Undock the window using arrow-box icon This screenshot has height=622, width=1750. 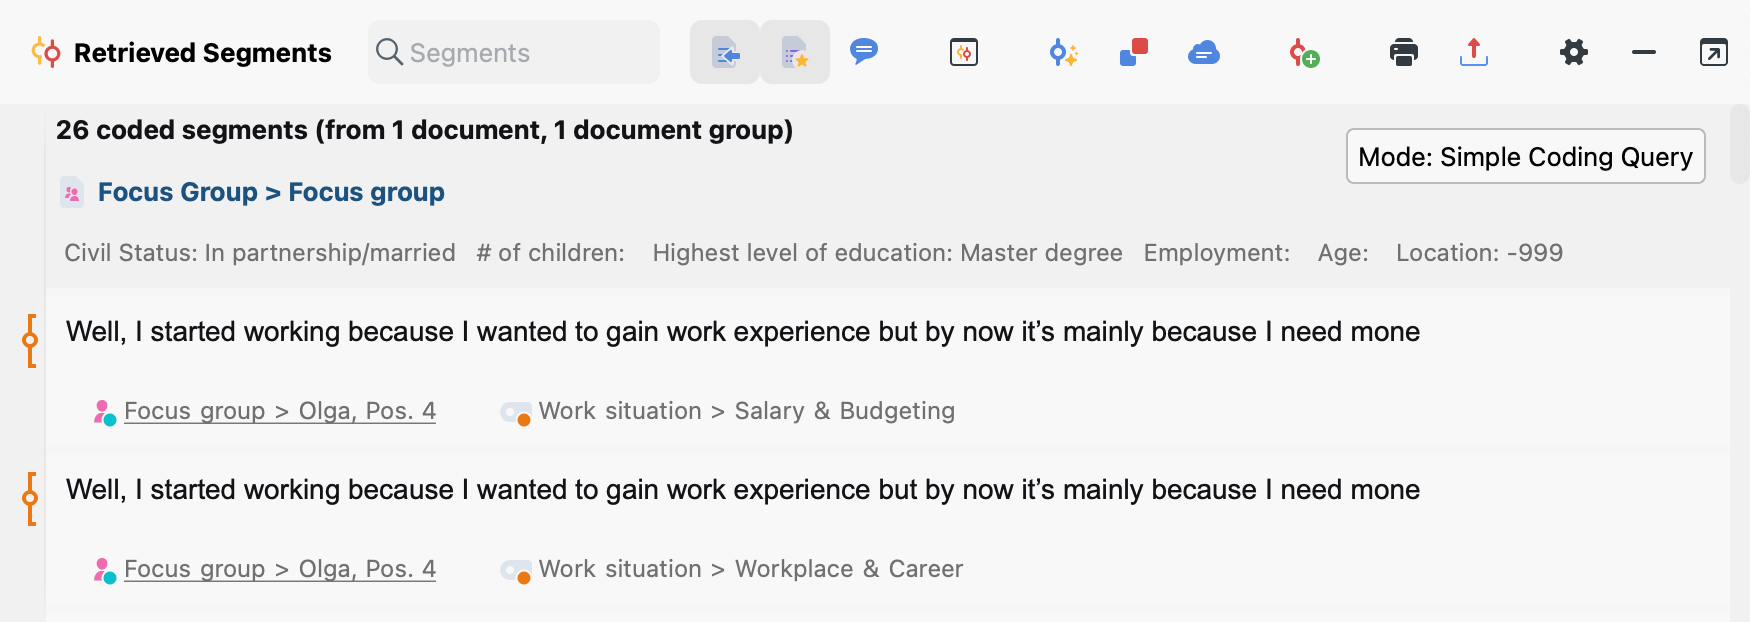click(1714, 52)
